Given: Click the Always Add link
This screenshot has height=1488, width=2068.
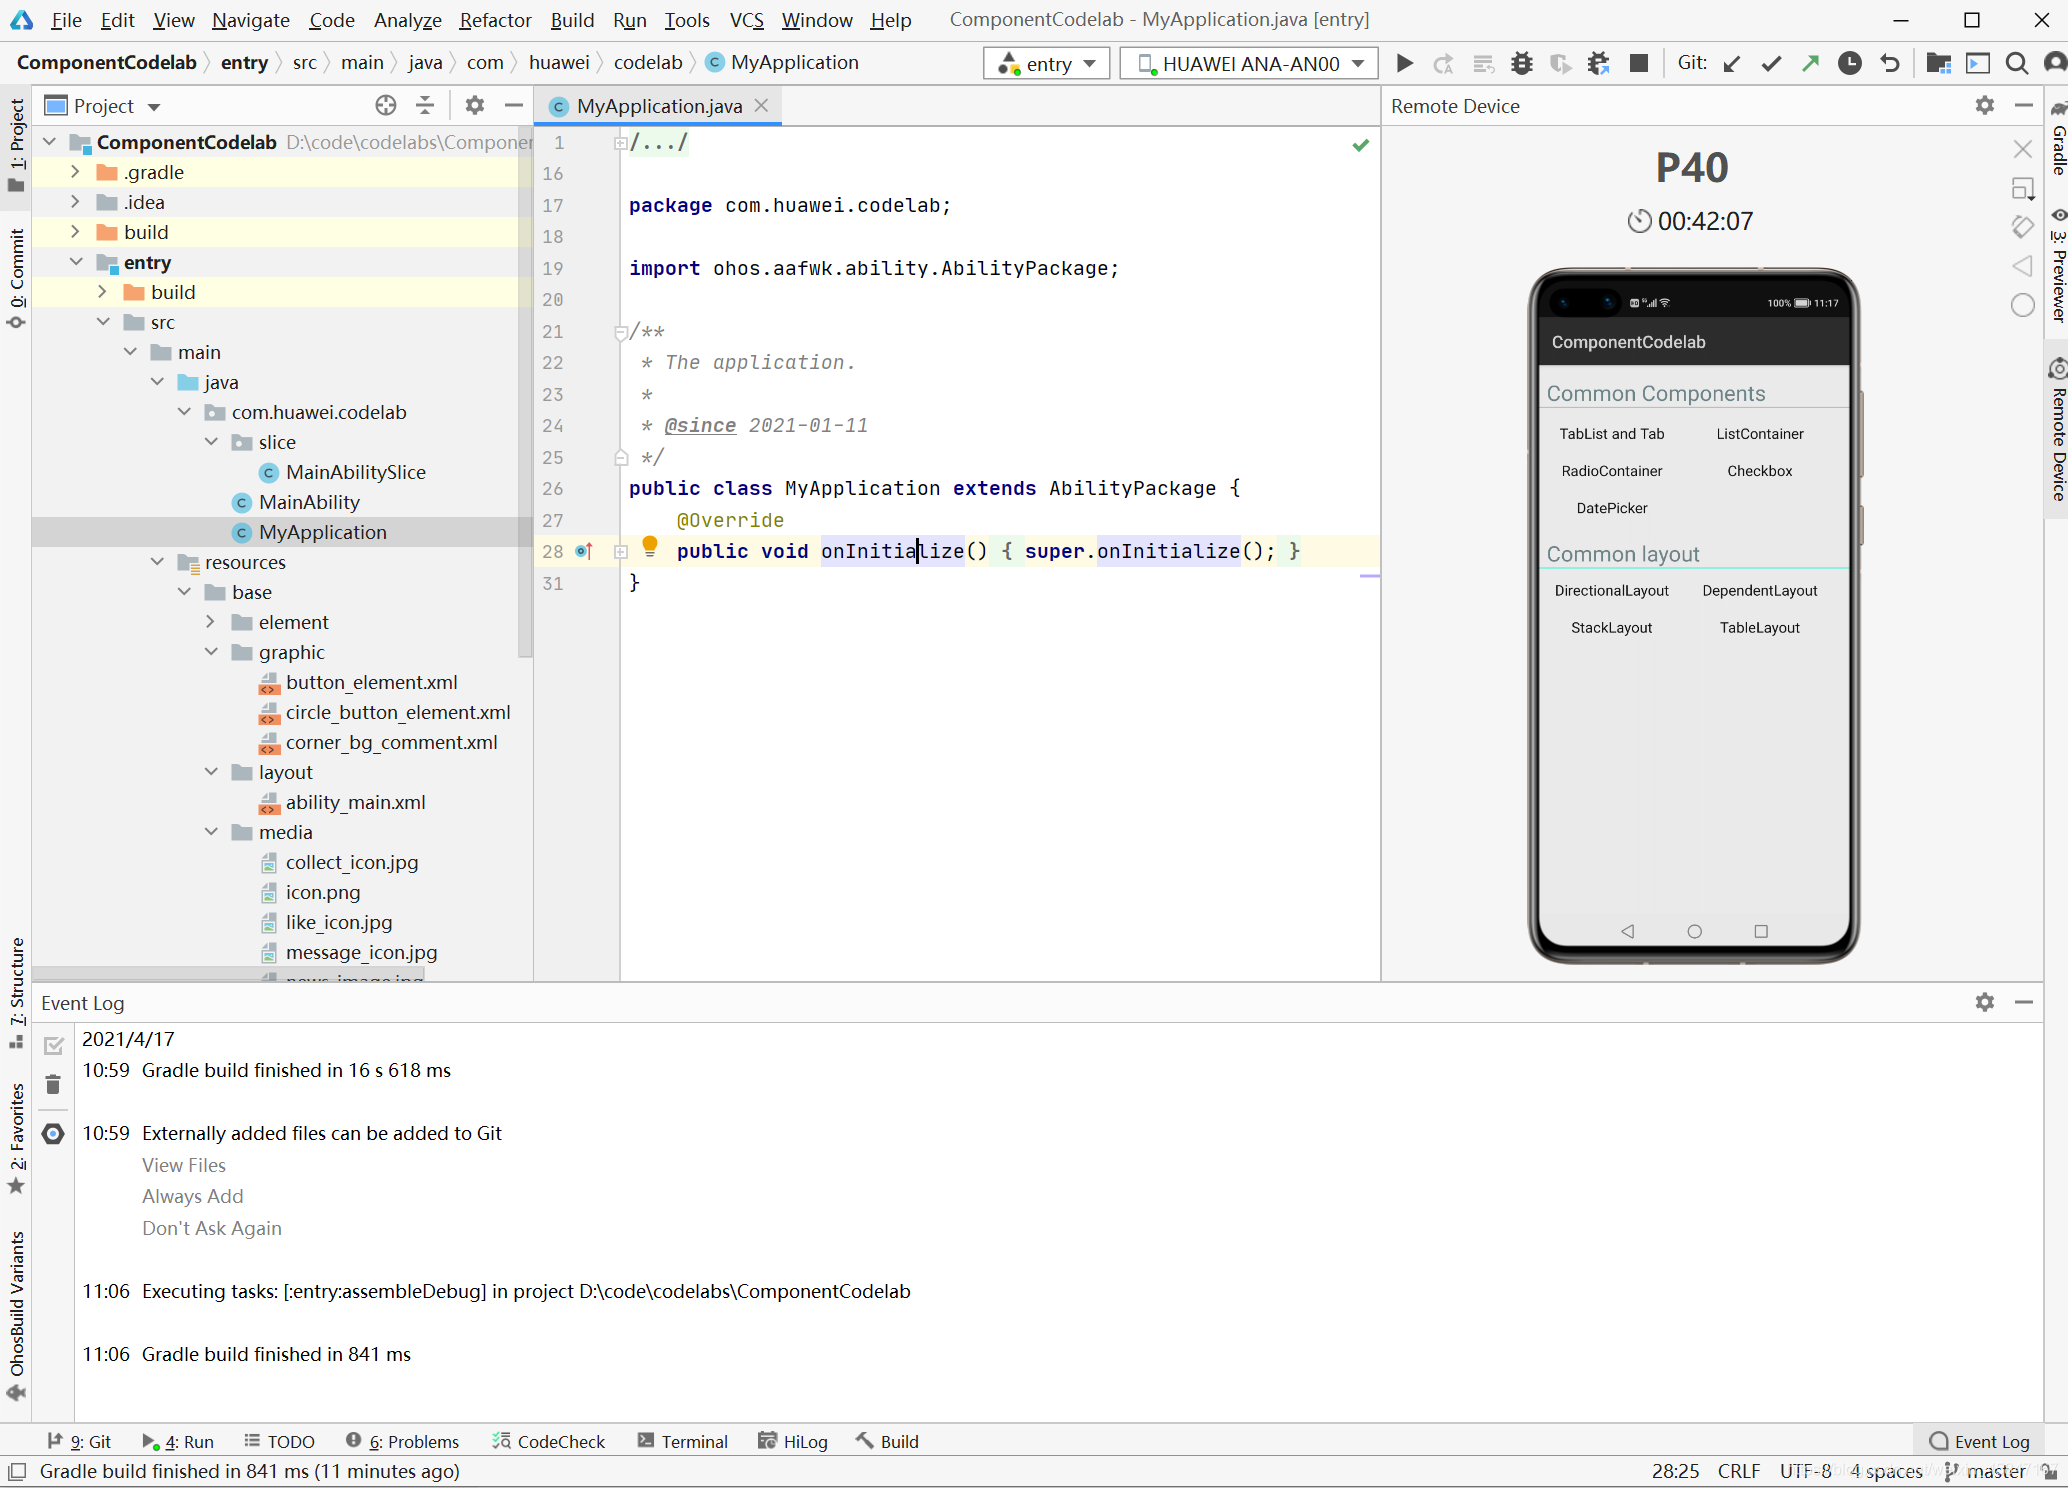Looking at the screenshot, I should (193, 1196).
